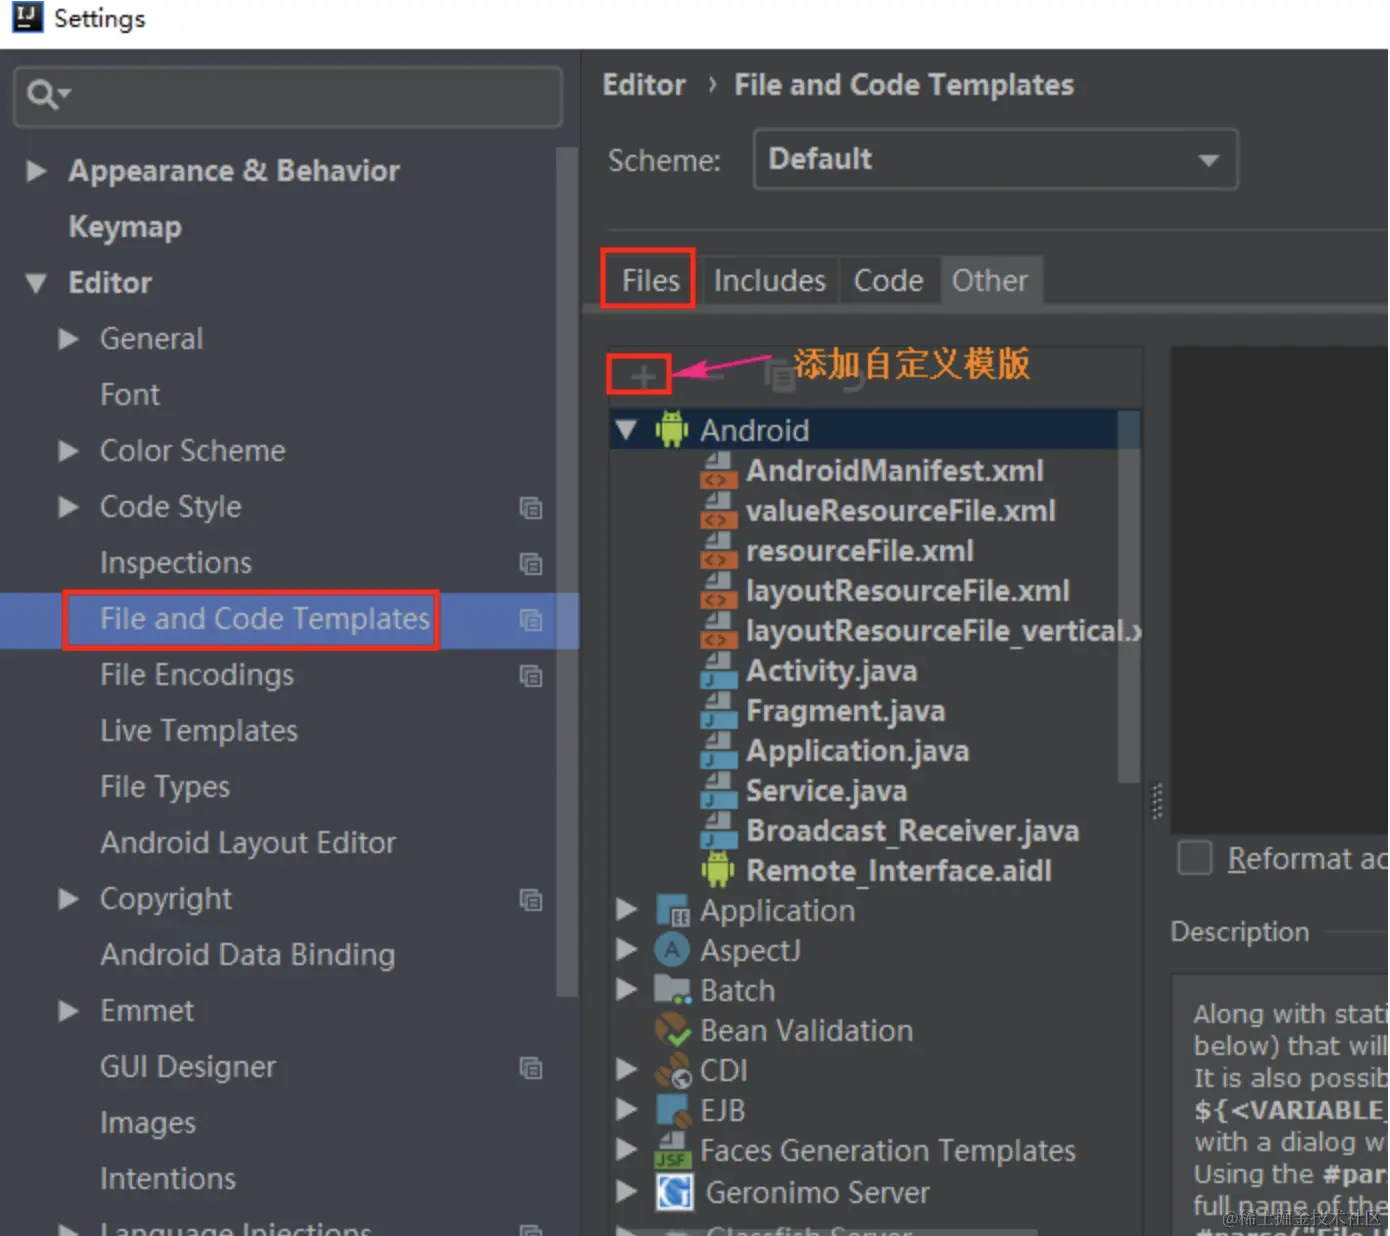The image size is (1390, 1236).
Task: Open Android Layout Editor settings
Action: [x=248, y=843]
